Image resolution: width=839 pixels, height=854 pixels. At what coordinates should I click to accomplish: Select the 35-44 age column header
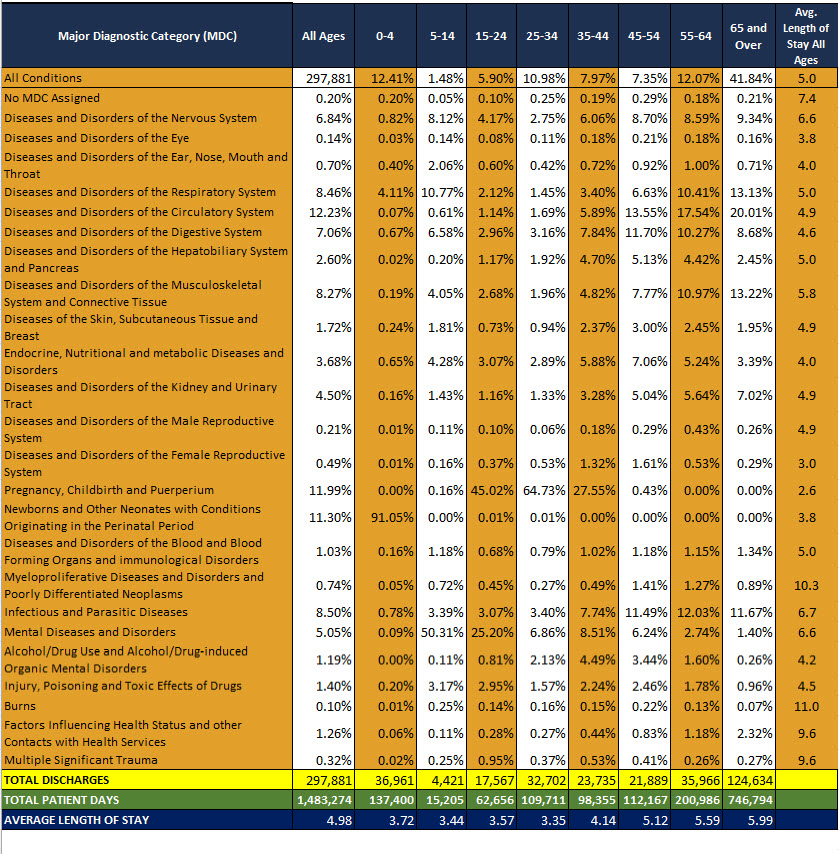click(589, 36)
